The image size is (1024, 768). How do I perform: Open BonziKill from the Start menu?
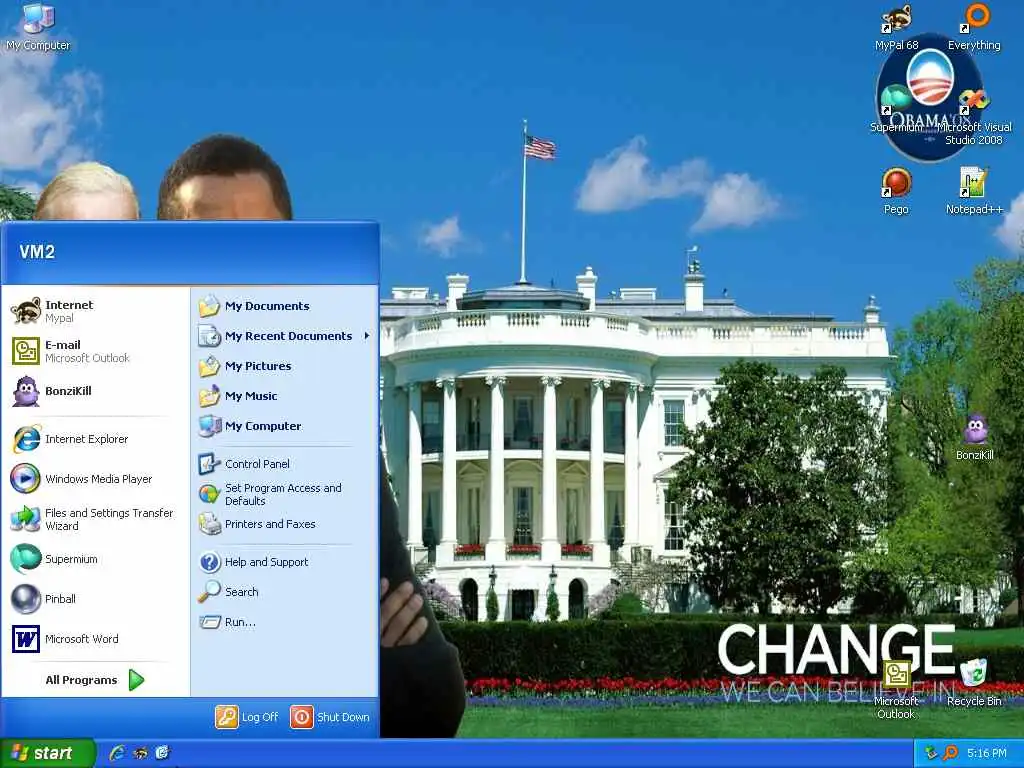pos(95,391)
